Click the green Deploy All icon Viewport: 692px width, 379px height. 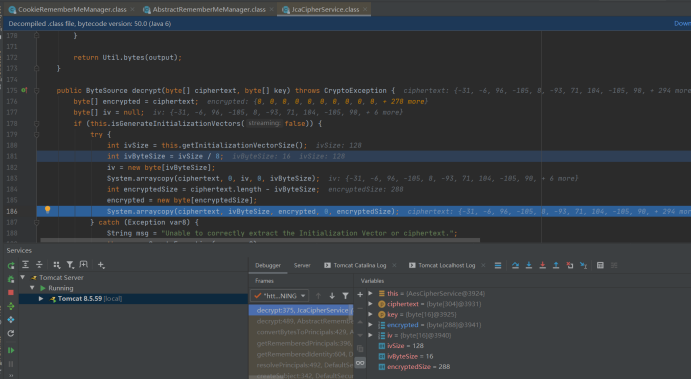[11, 306]
